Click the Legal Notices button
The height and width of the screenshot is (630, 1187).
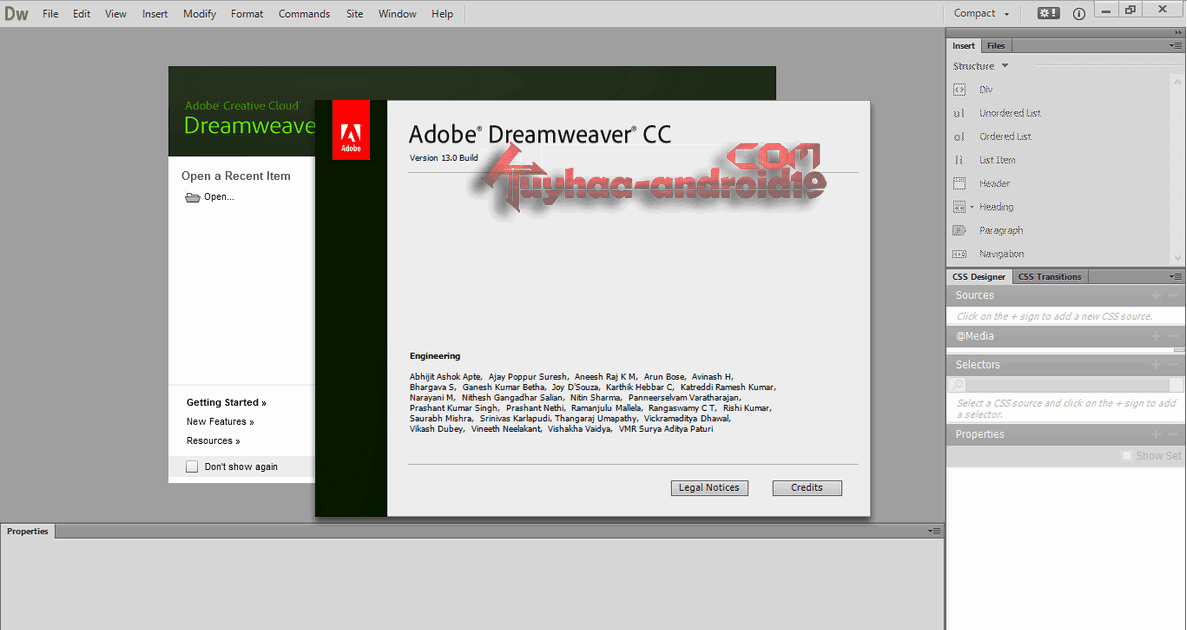(709, 488)
